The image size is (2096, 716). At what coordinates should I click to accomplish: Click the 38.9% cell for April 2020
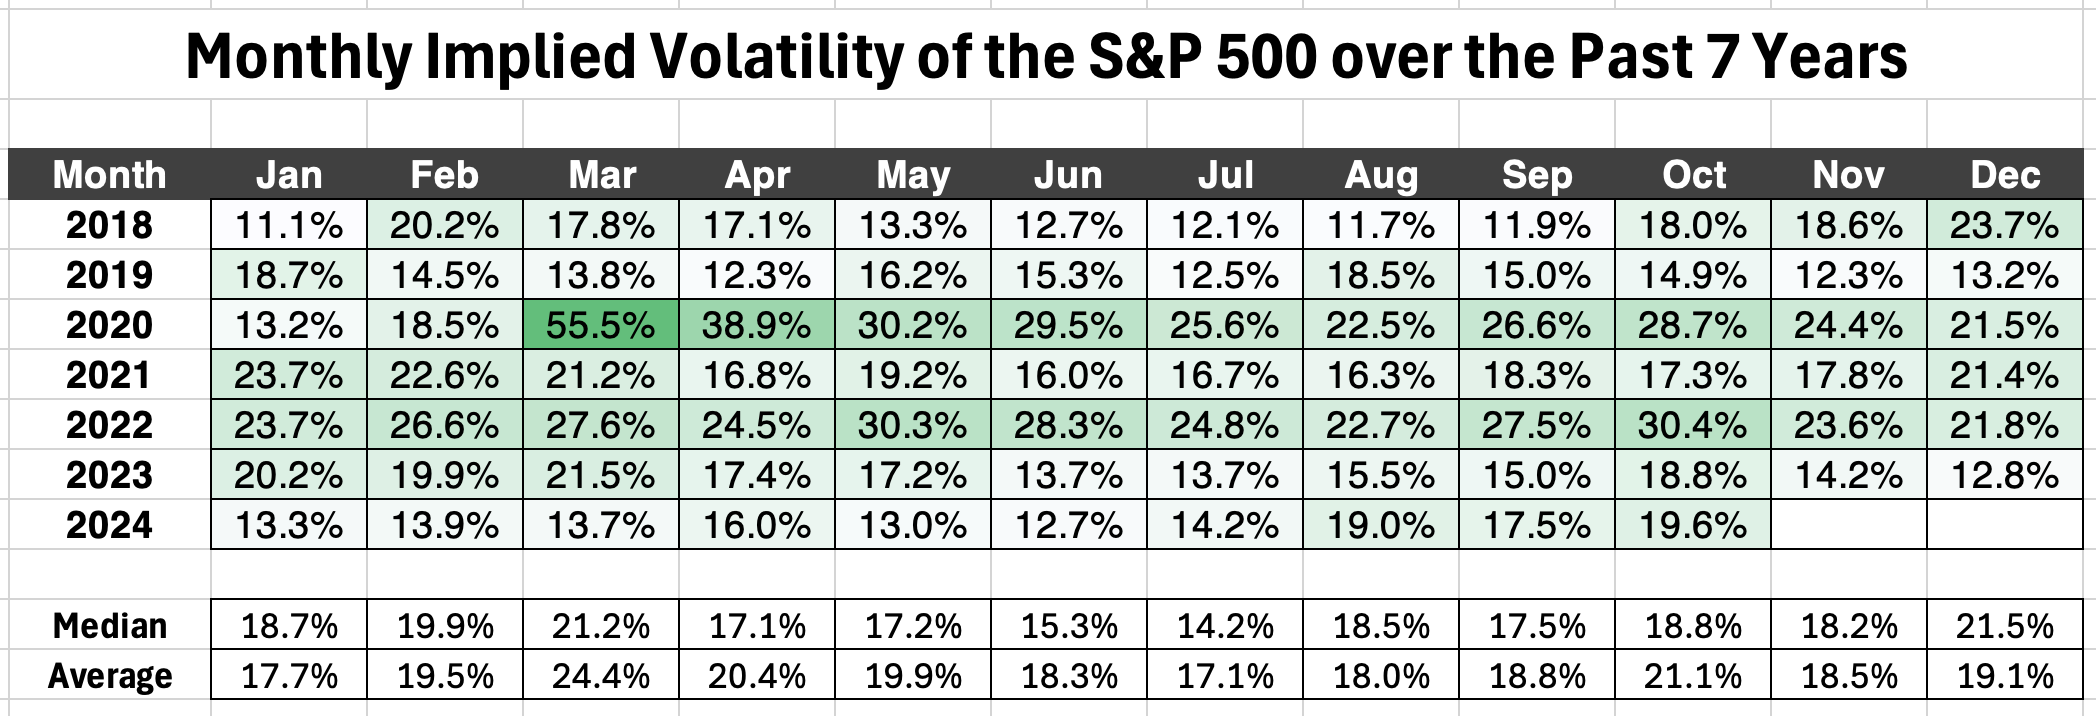point(757,325)
